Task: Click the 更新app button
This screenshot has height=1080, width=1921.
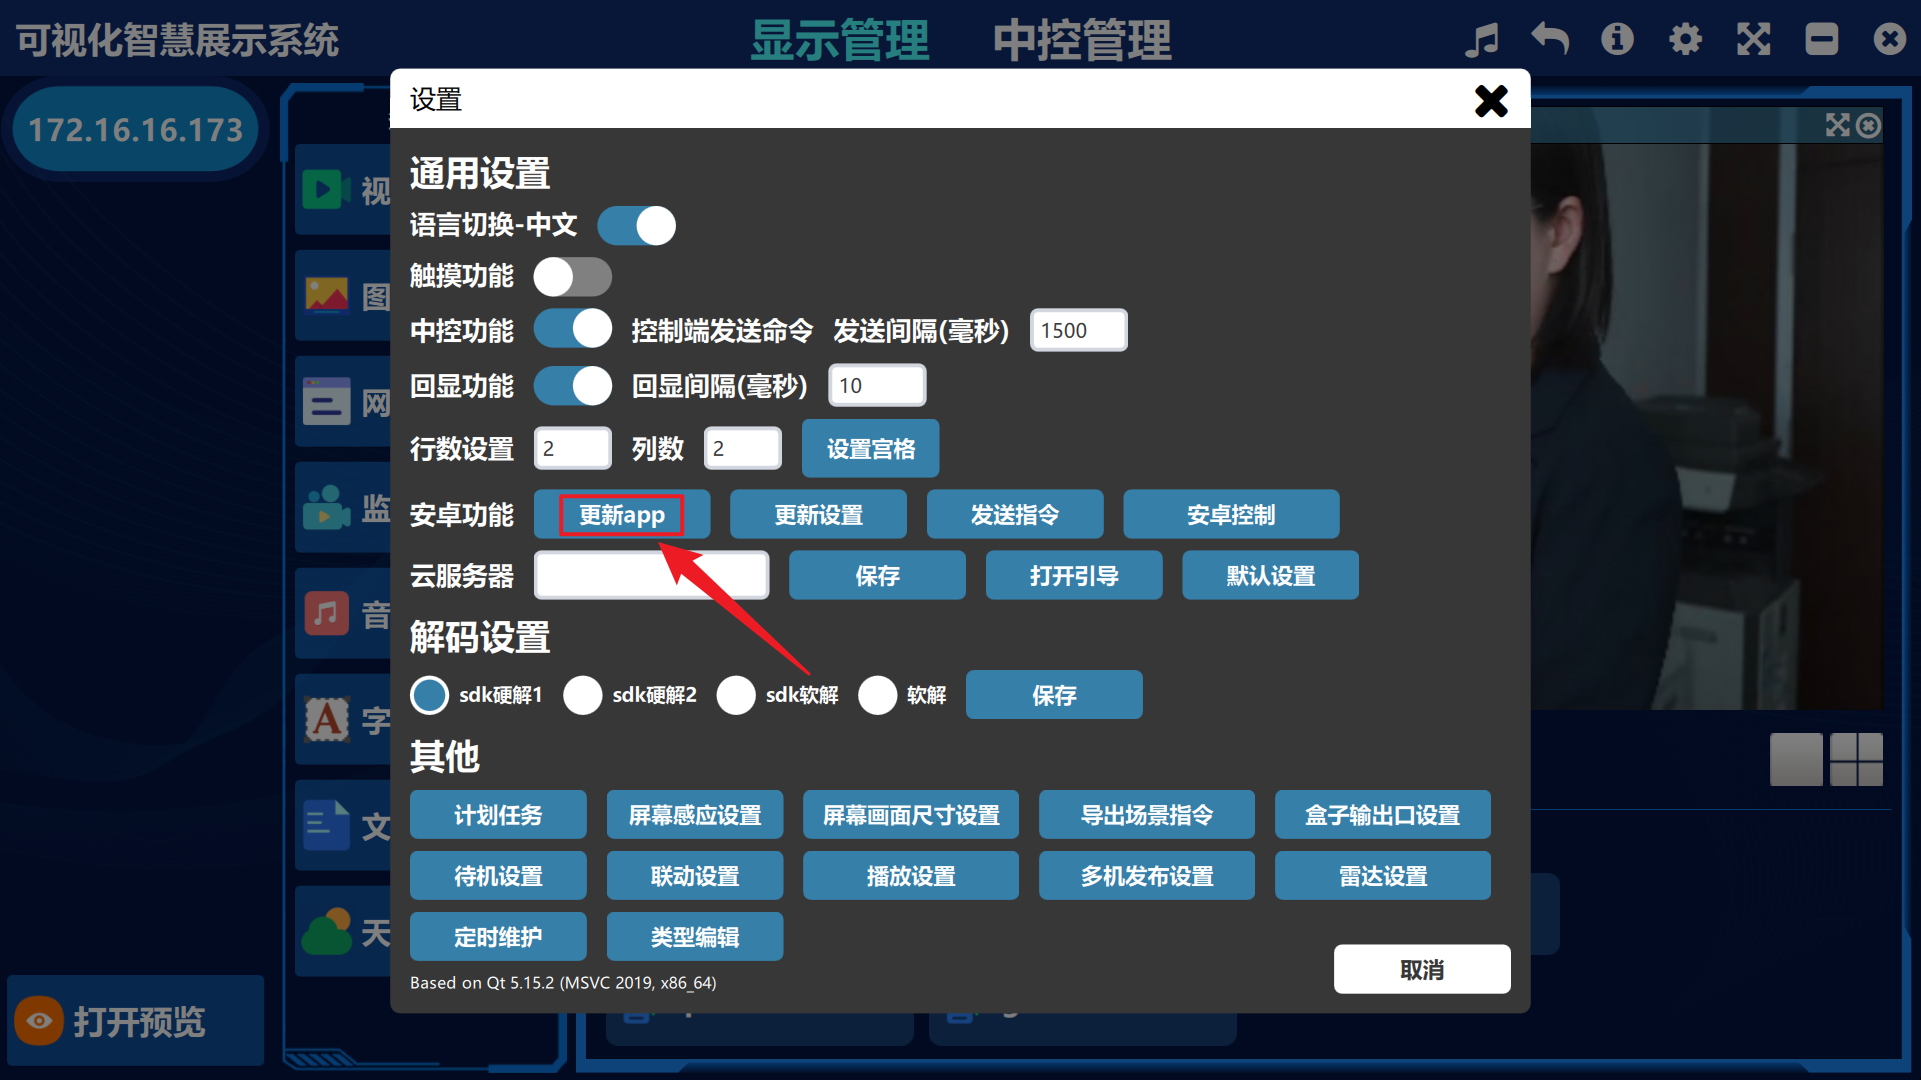Action: coord(621,515)
